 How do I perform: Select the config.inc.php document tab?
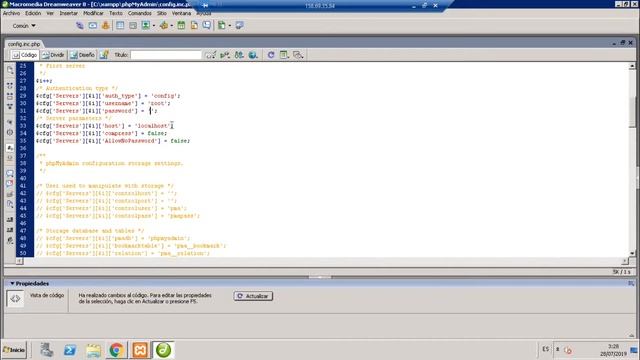click(24, 44)
